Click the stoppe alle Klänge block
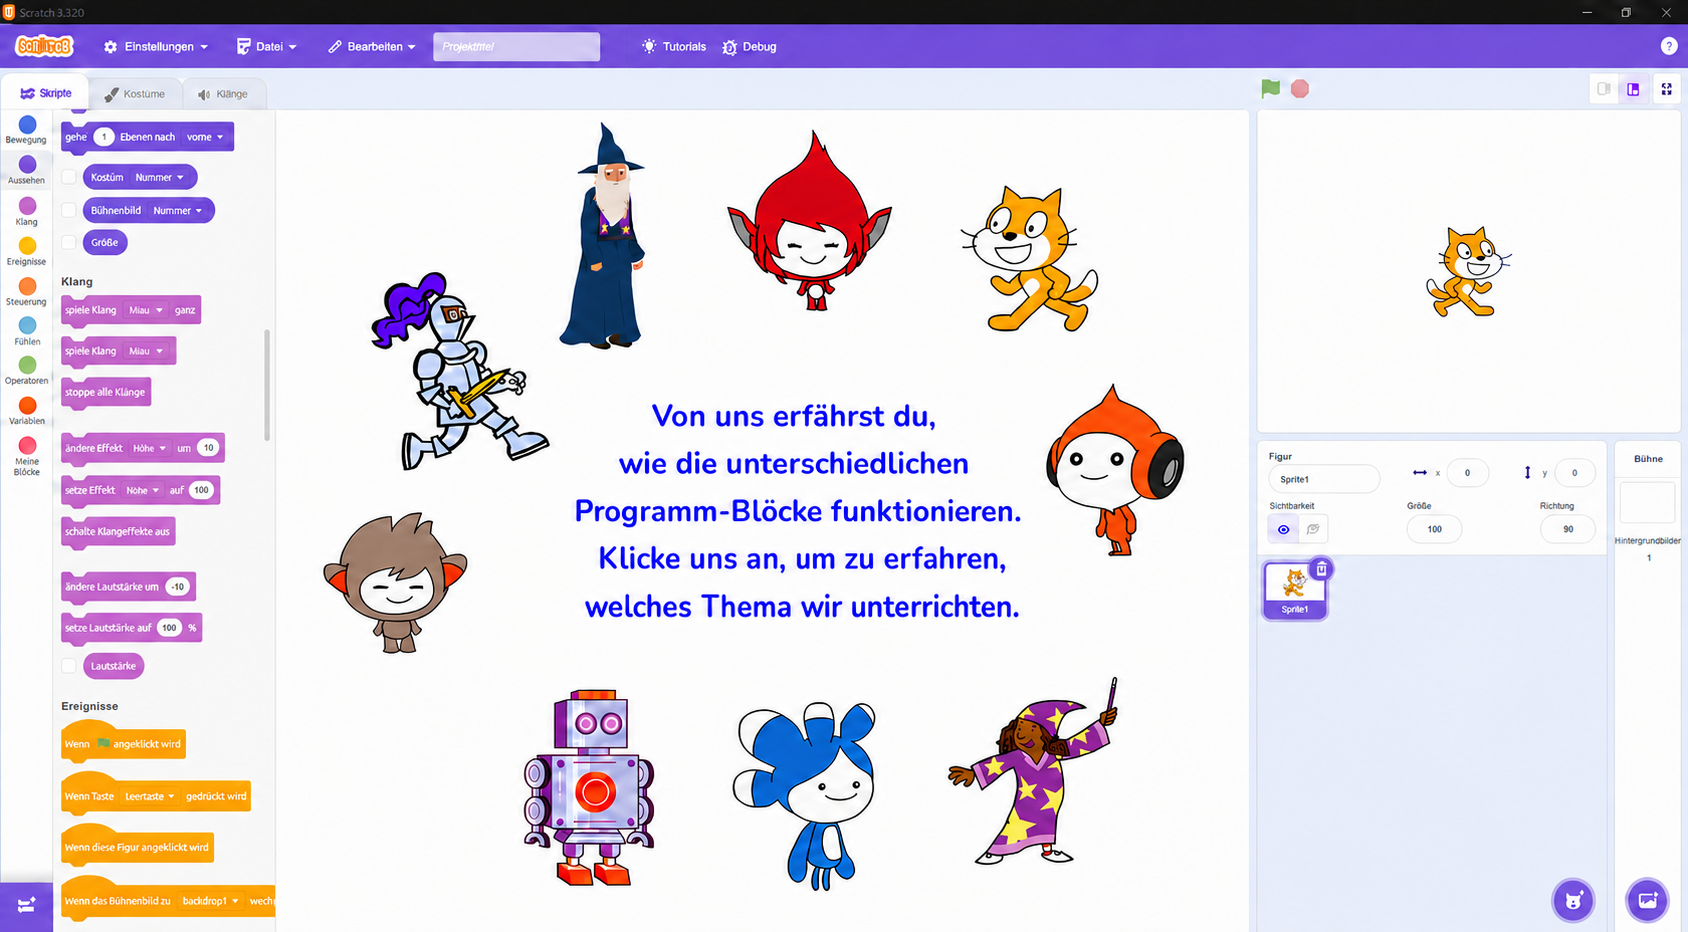 [106, 392]
